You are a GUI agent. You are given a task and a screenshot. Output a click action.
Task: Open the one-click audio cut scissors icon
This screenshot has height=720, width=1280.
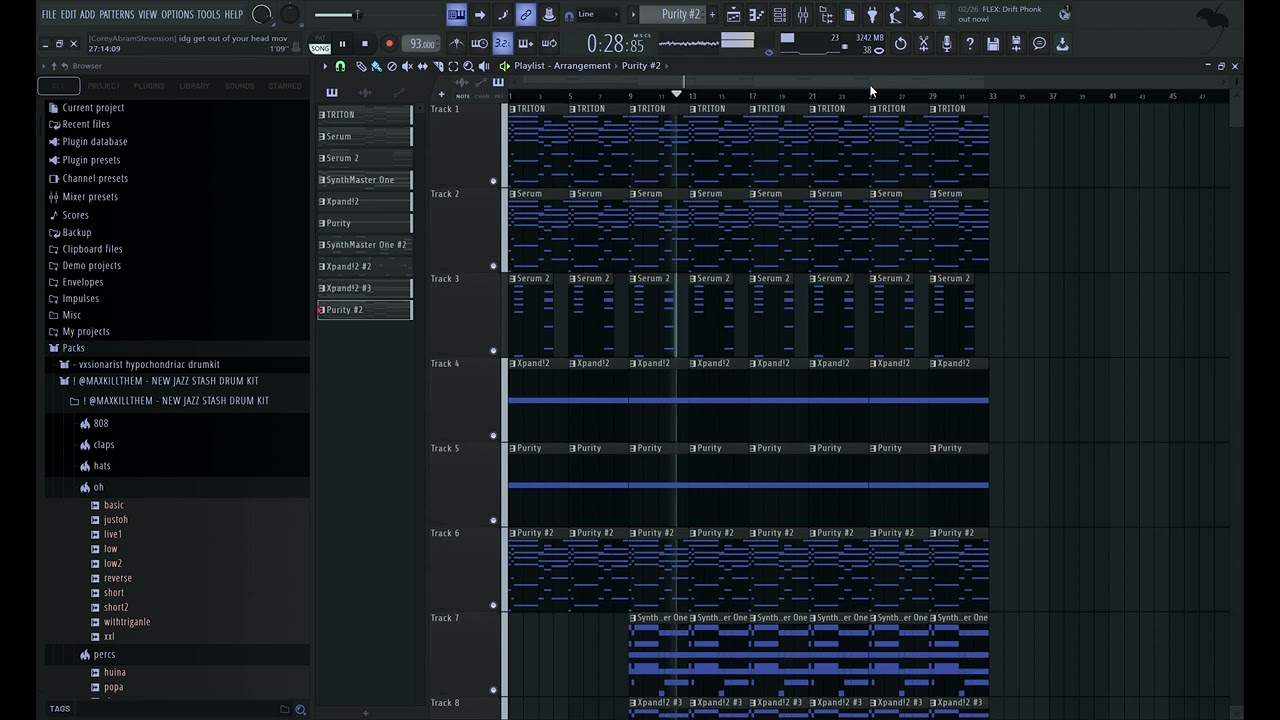click(x=923, y=44)
